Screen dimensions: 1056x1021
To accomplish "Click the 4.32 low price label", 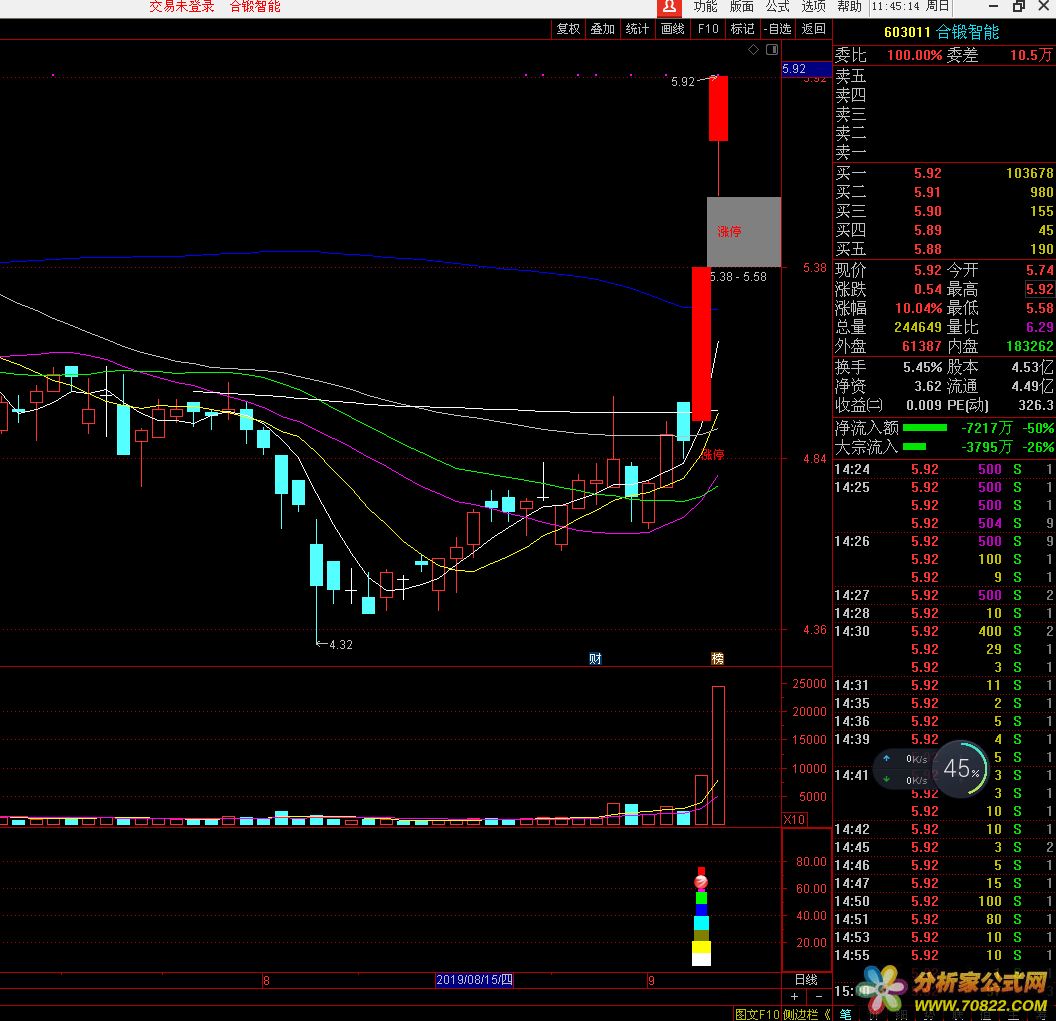I will [x=341, y=645].
